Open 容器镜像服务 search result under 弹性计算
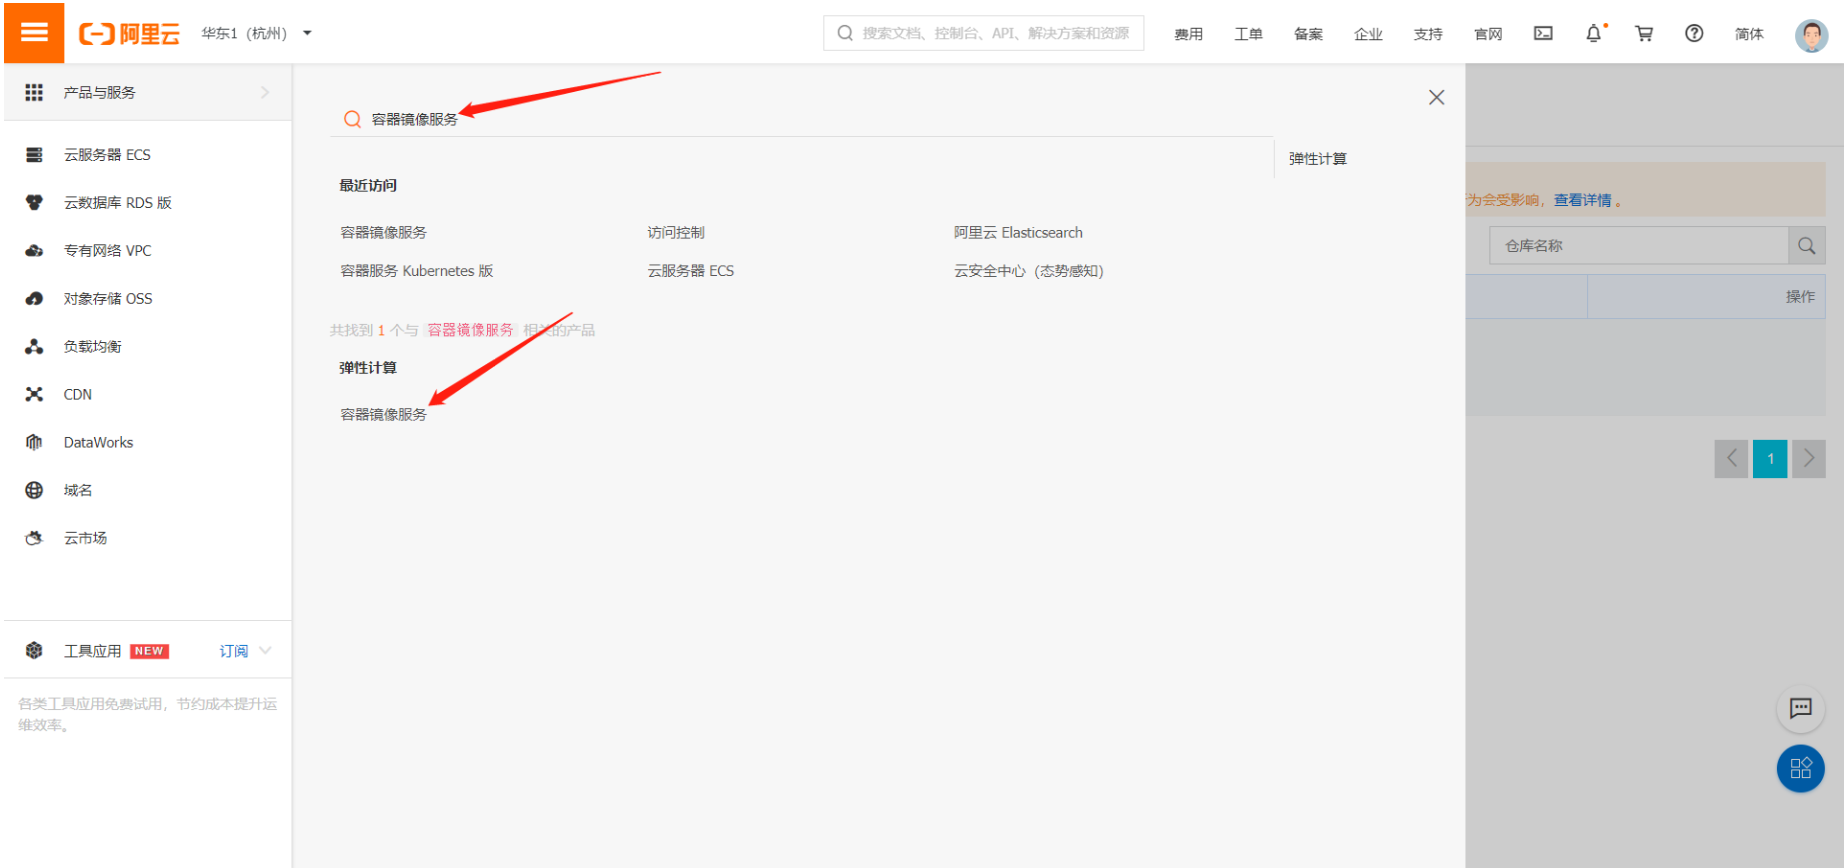 pos(383,414)
